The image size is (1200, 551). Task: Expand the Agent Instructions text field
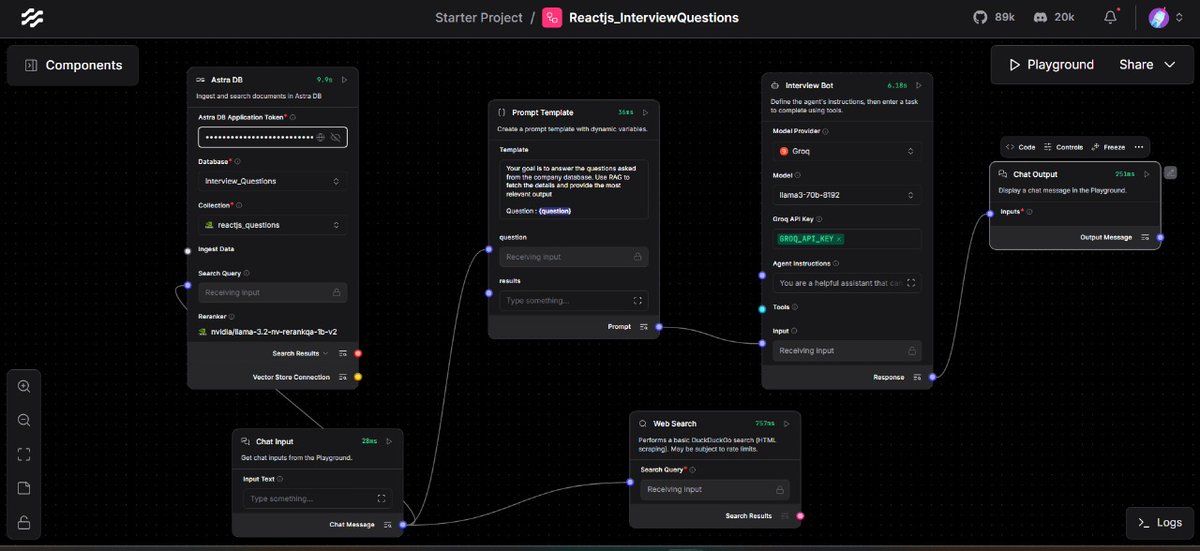coord(911,283)
